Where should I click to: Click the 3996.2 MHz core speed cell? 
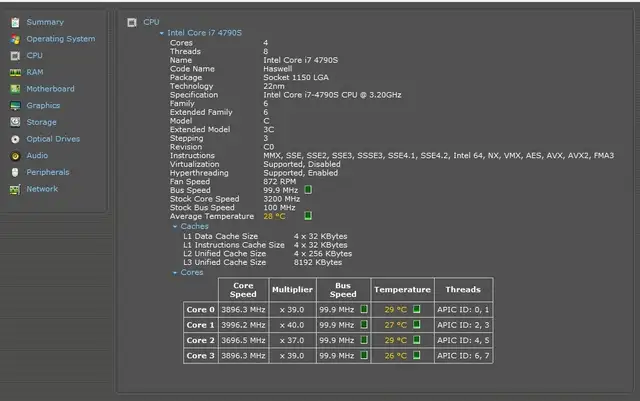pos(243,325)
